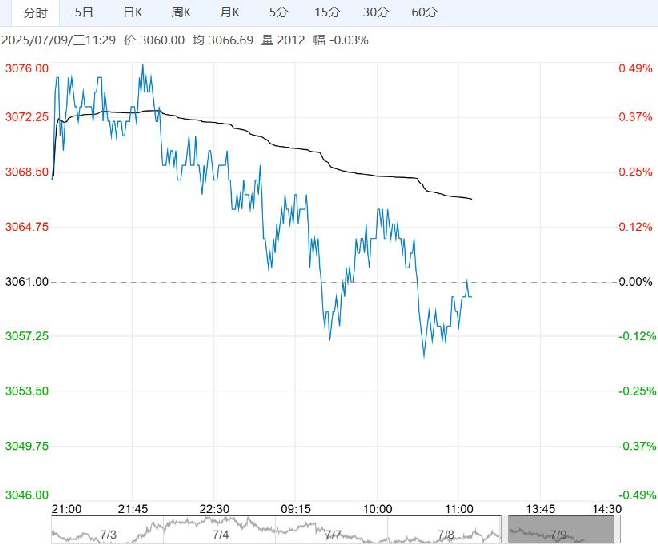Screen dimensions: 658x546
Task: Click the 7/9 highlighted range in the mini timeline
Action: [x=561, y=530]
